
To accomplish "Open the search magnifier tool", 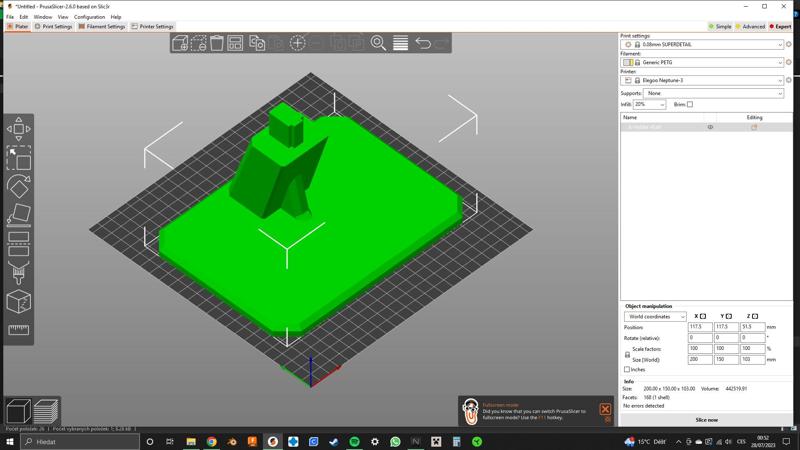I will pyautogui.click(x=378, y=43).
